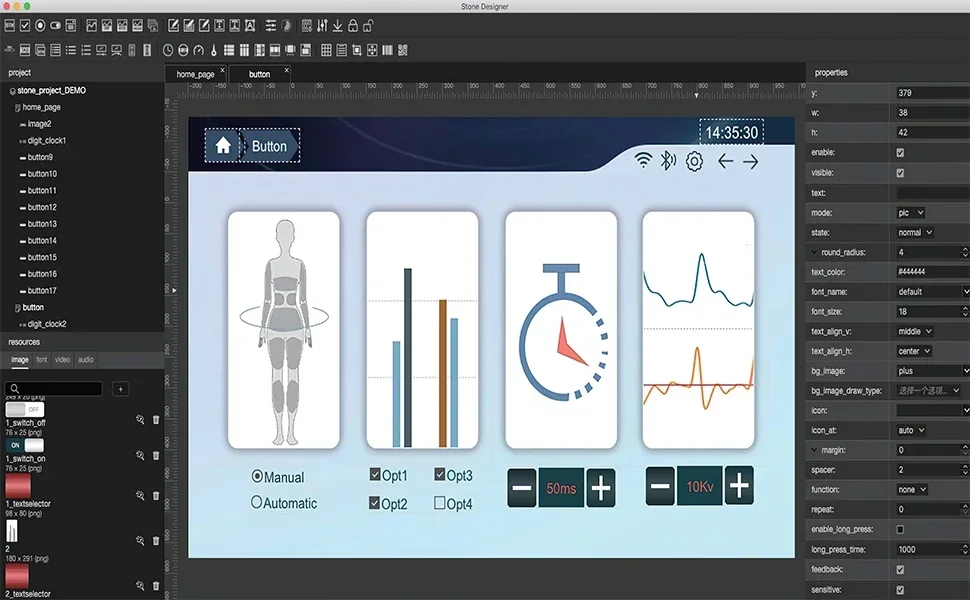The height and width of the screenshot is (600, 970).
Task: Open the image resources tab
Action: coord(20,359)
